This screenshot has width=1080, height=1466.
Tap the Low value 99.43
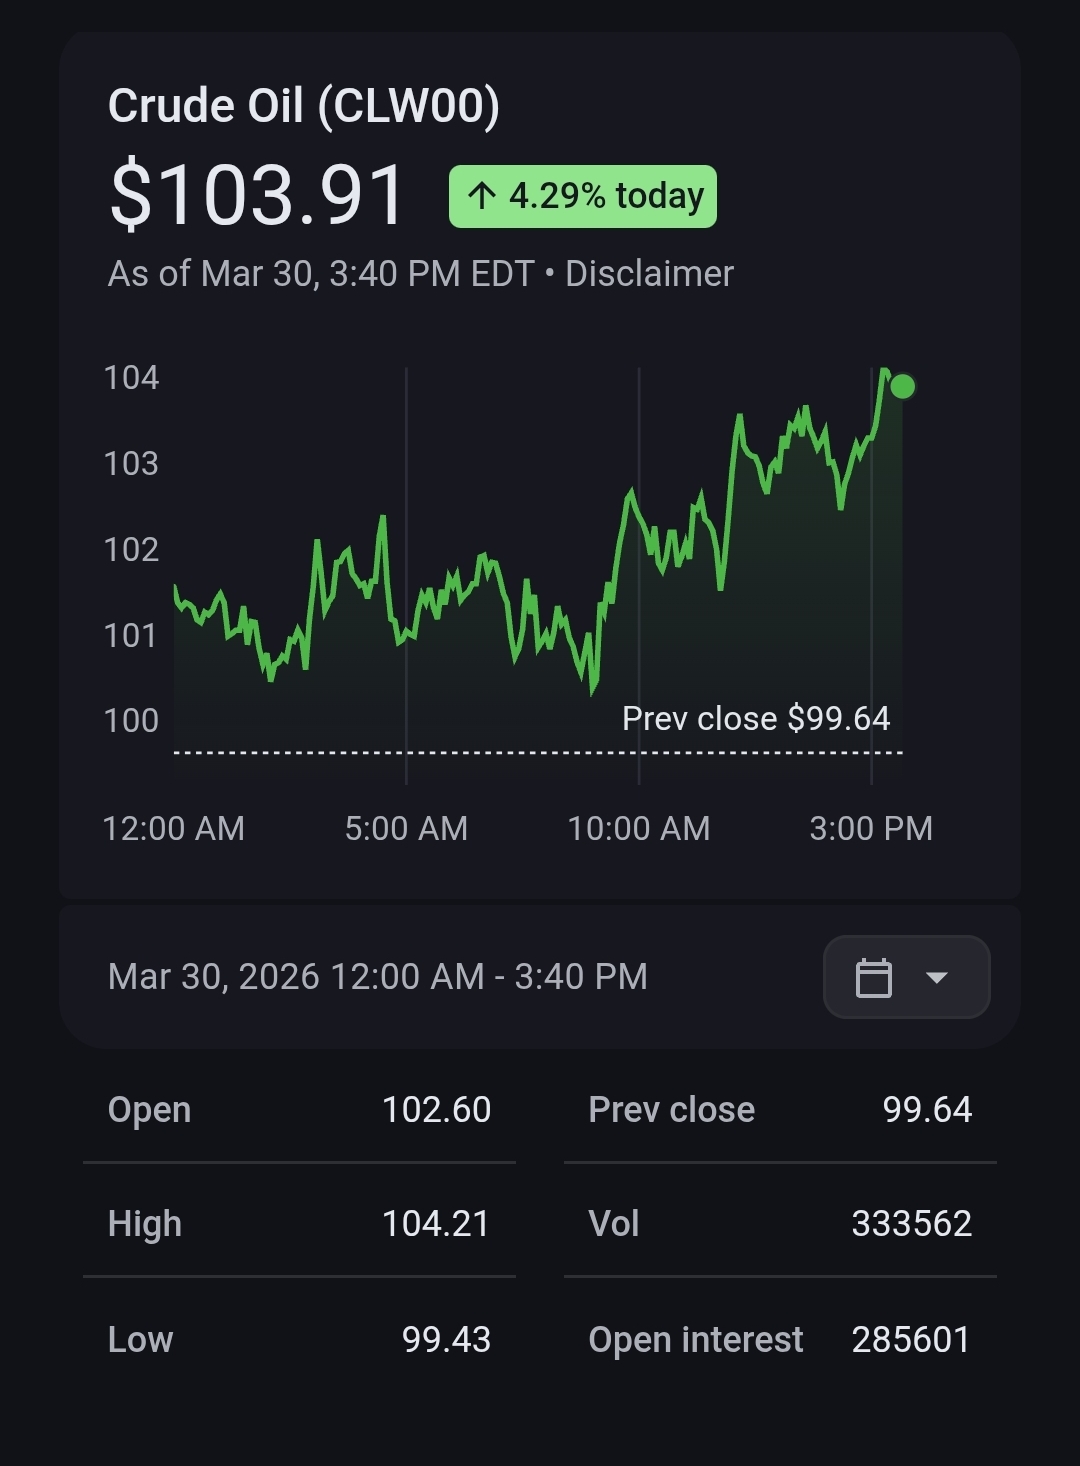pyautogui.click(x=446, y=1339)
